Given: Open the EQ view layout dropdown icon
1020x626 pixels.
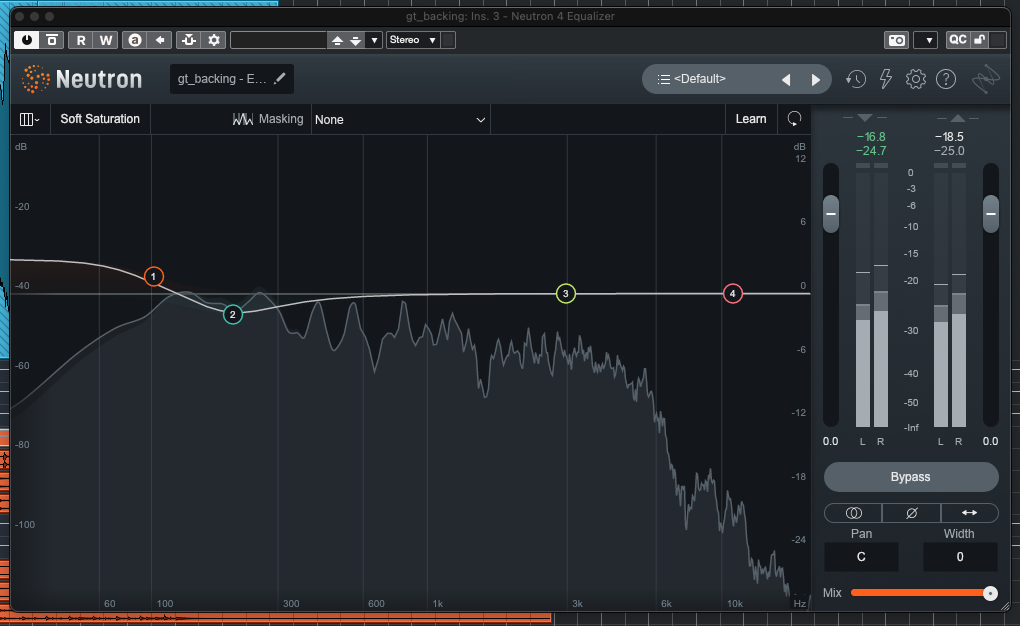Looking at the screenshot, I should point(29,119).
